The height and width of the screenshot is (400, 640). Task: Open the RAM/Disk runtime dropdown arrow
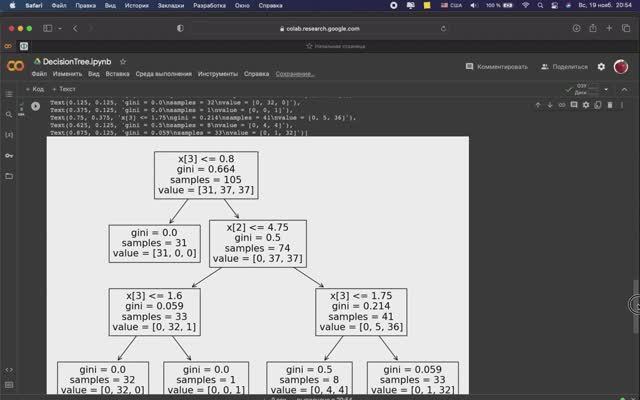tap(606, 89)
